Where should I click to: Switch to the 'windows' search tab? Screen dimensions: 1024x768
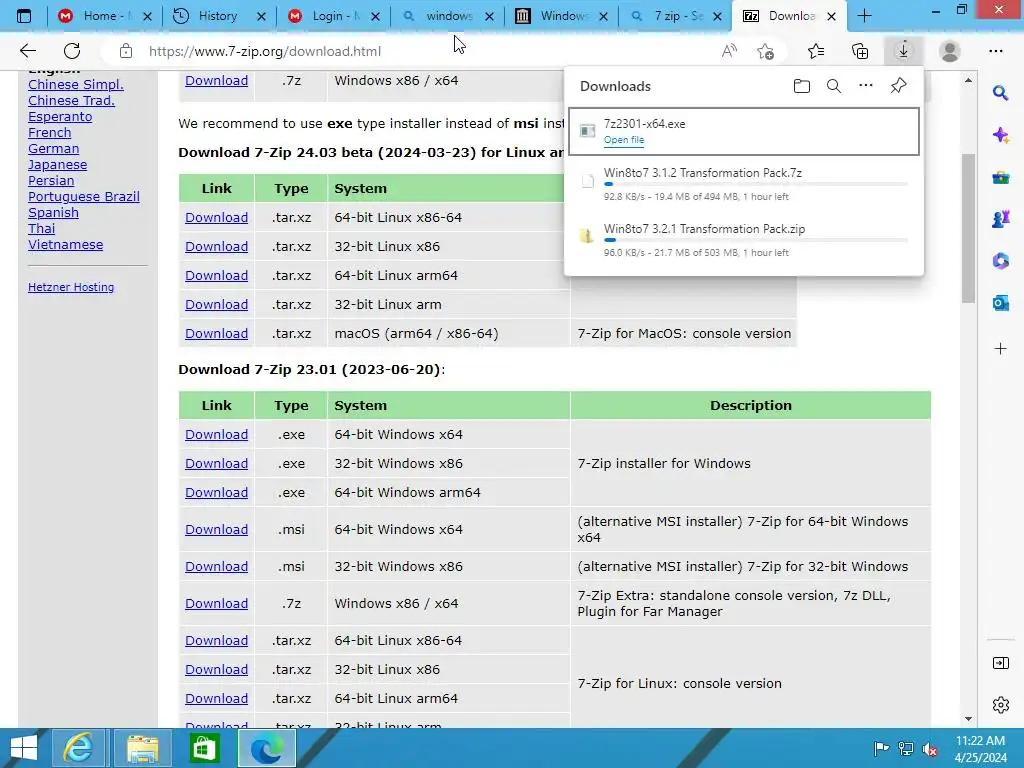447,16
